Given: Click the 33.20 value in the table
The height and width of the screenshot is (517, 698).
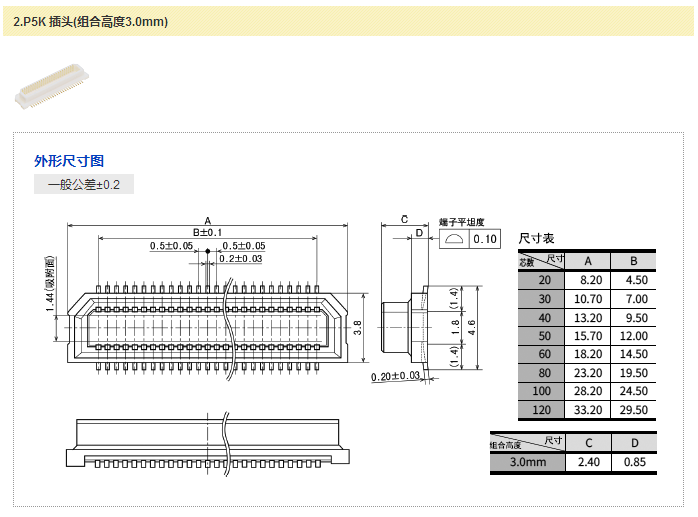Looking at the screenshot, I should tap(590, 410).
